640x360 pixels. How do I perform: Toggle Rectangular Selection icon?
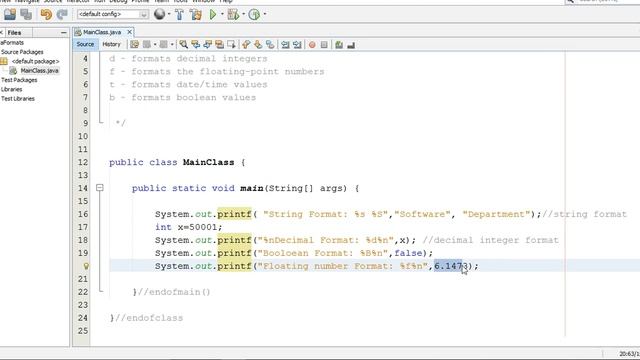click(231, 44)
